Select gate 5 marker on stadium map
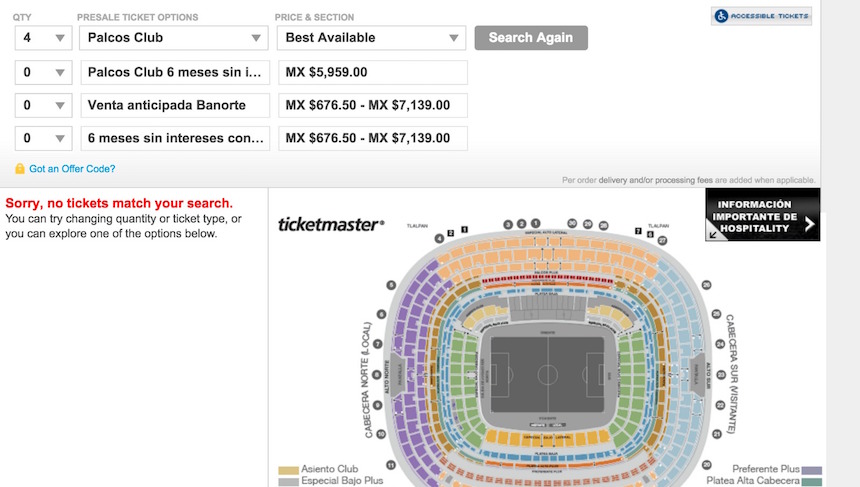Image resolution: width=860 pixels, height=487 pixels. coord(391,285)
